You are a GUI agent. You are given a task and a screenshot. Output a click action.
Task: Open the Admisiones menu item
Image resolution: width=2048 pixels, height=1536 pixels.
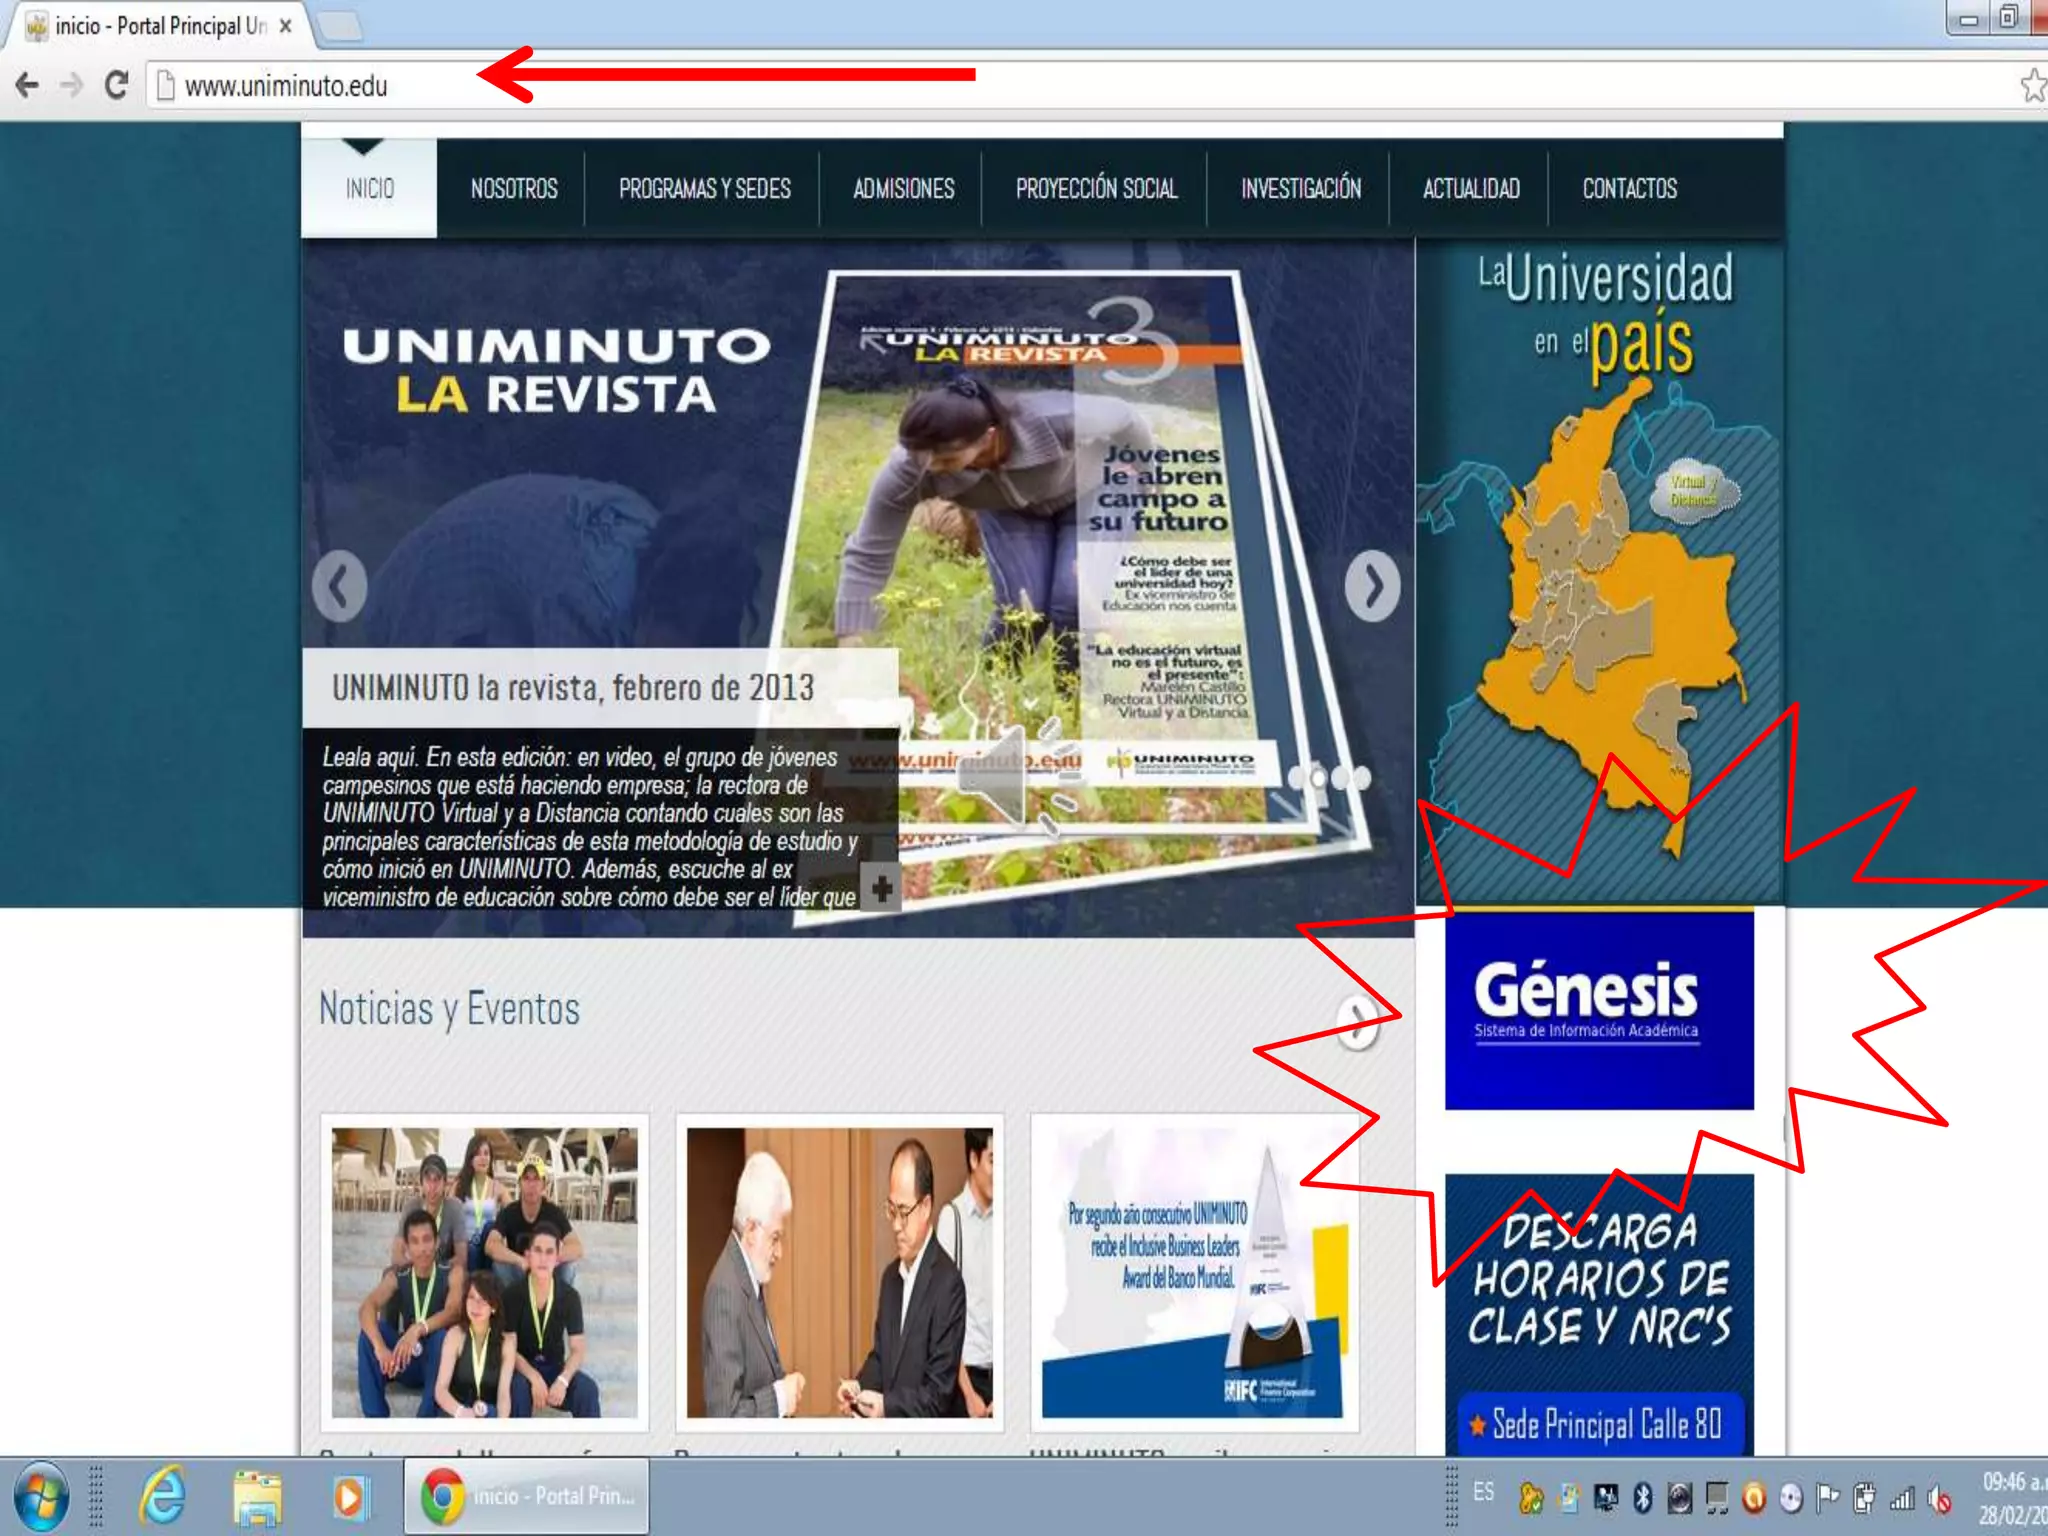coord(903,189)
